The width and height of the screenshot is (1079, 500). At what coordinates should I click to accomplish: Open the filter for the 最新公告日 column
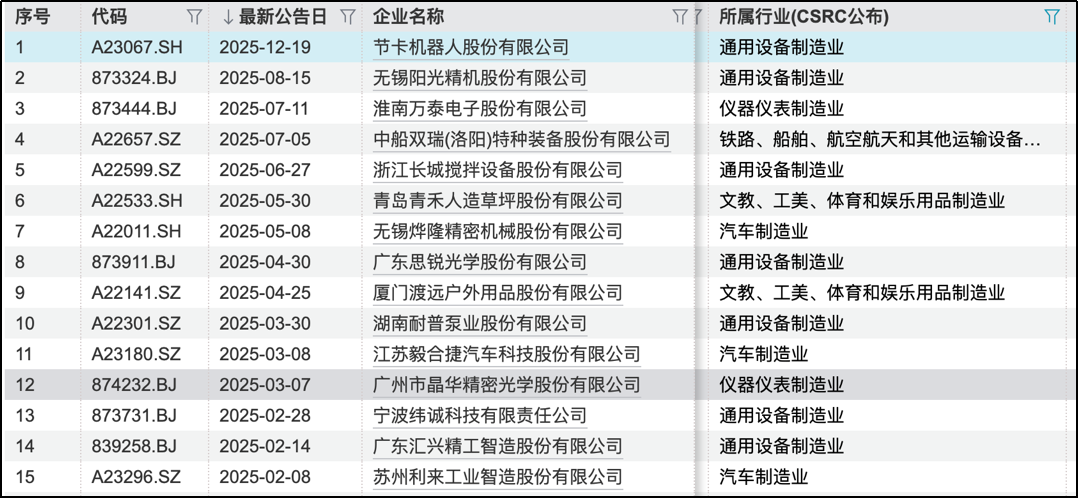(347, 17)
